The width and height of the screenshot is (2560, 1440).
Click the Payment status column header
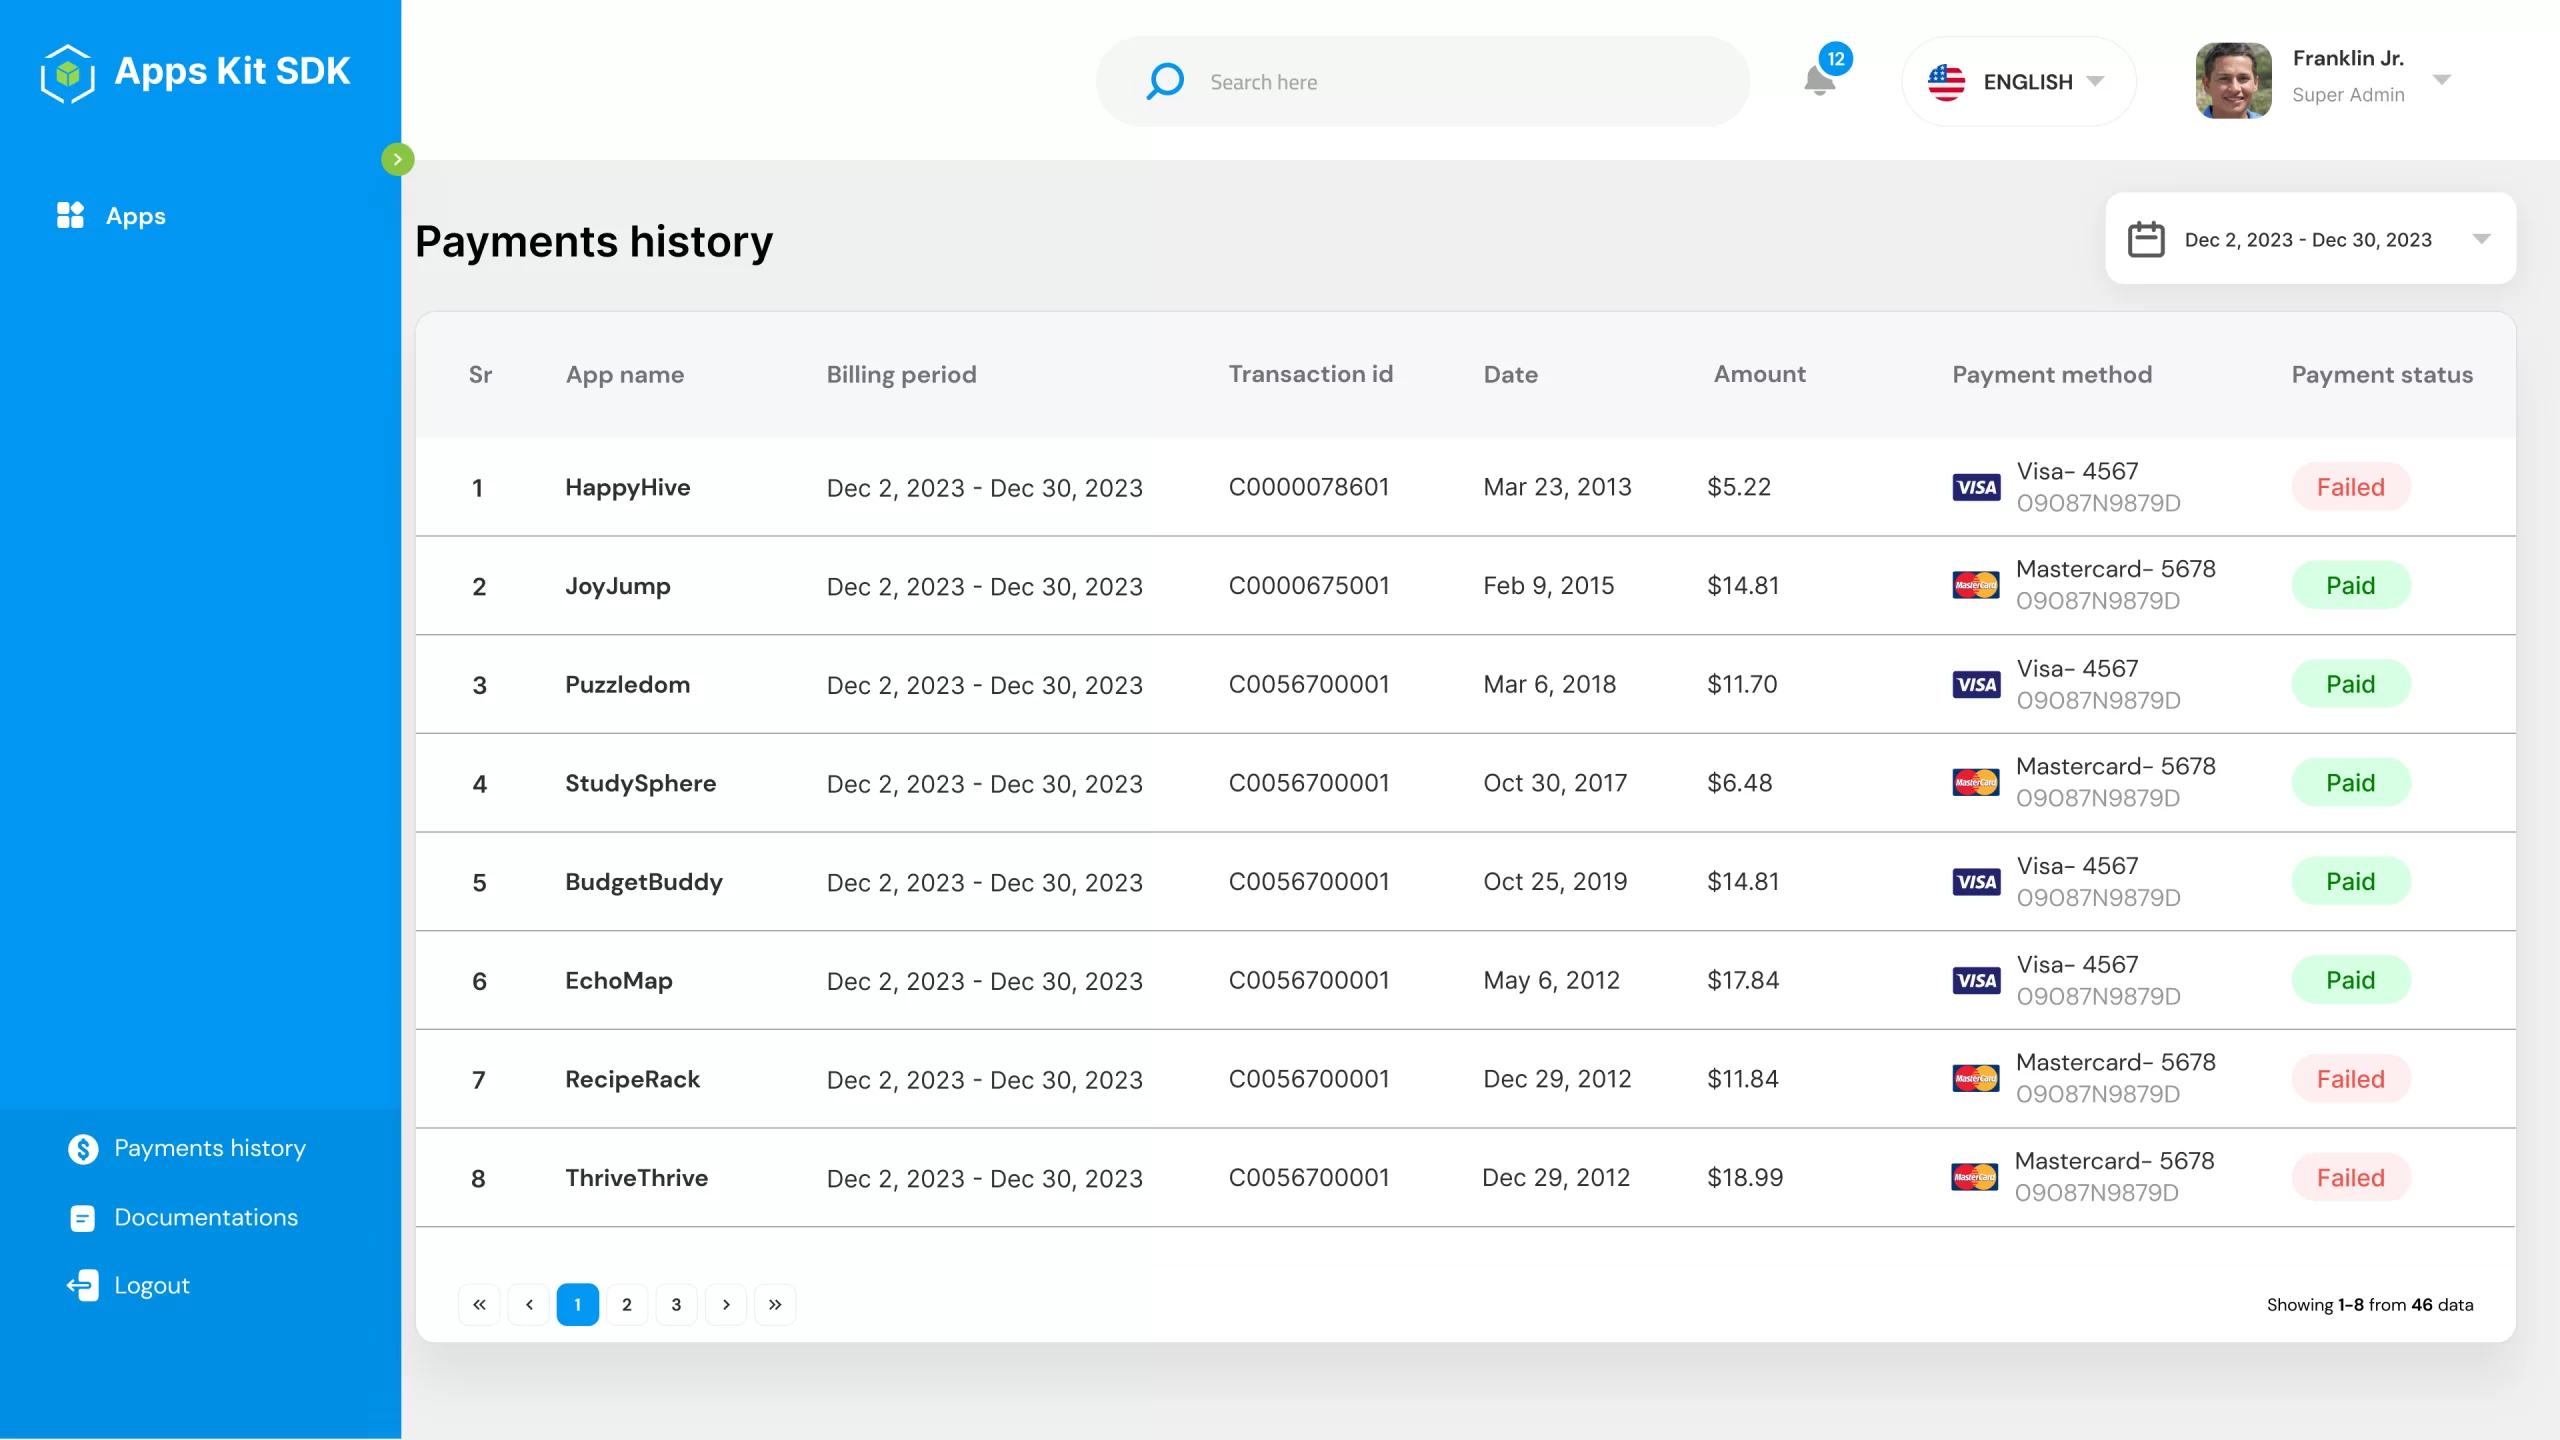(2382, 375)
